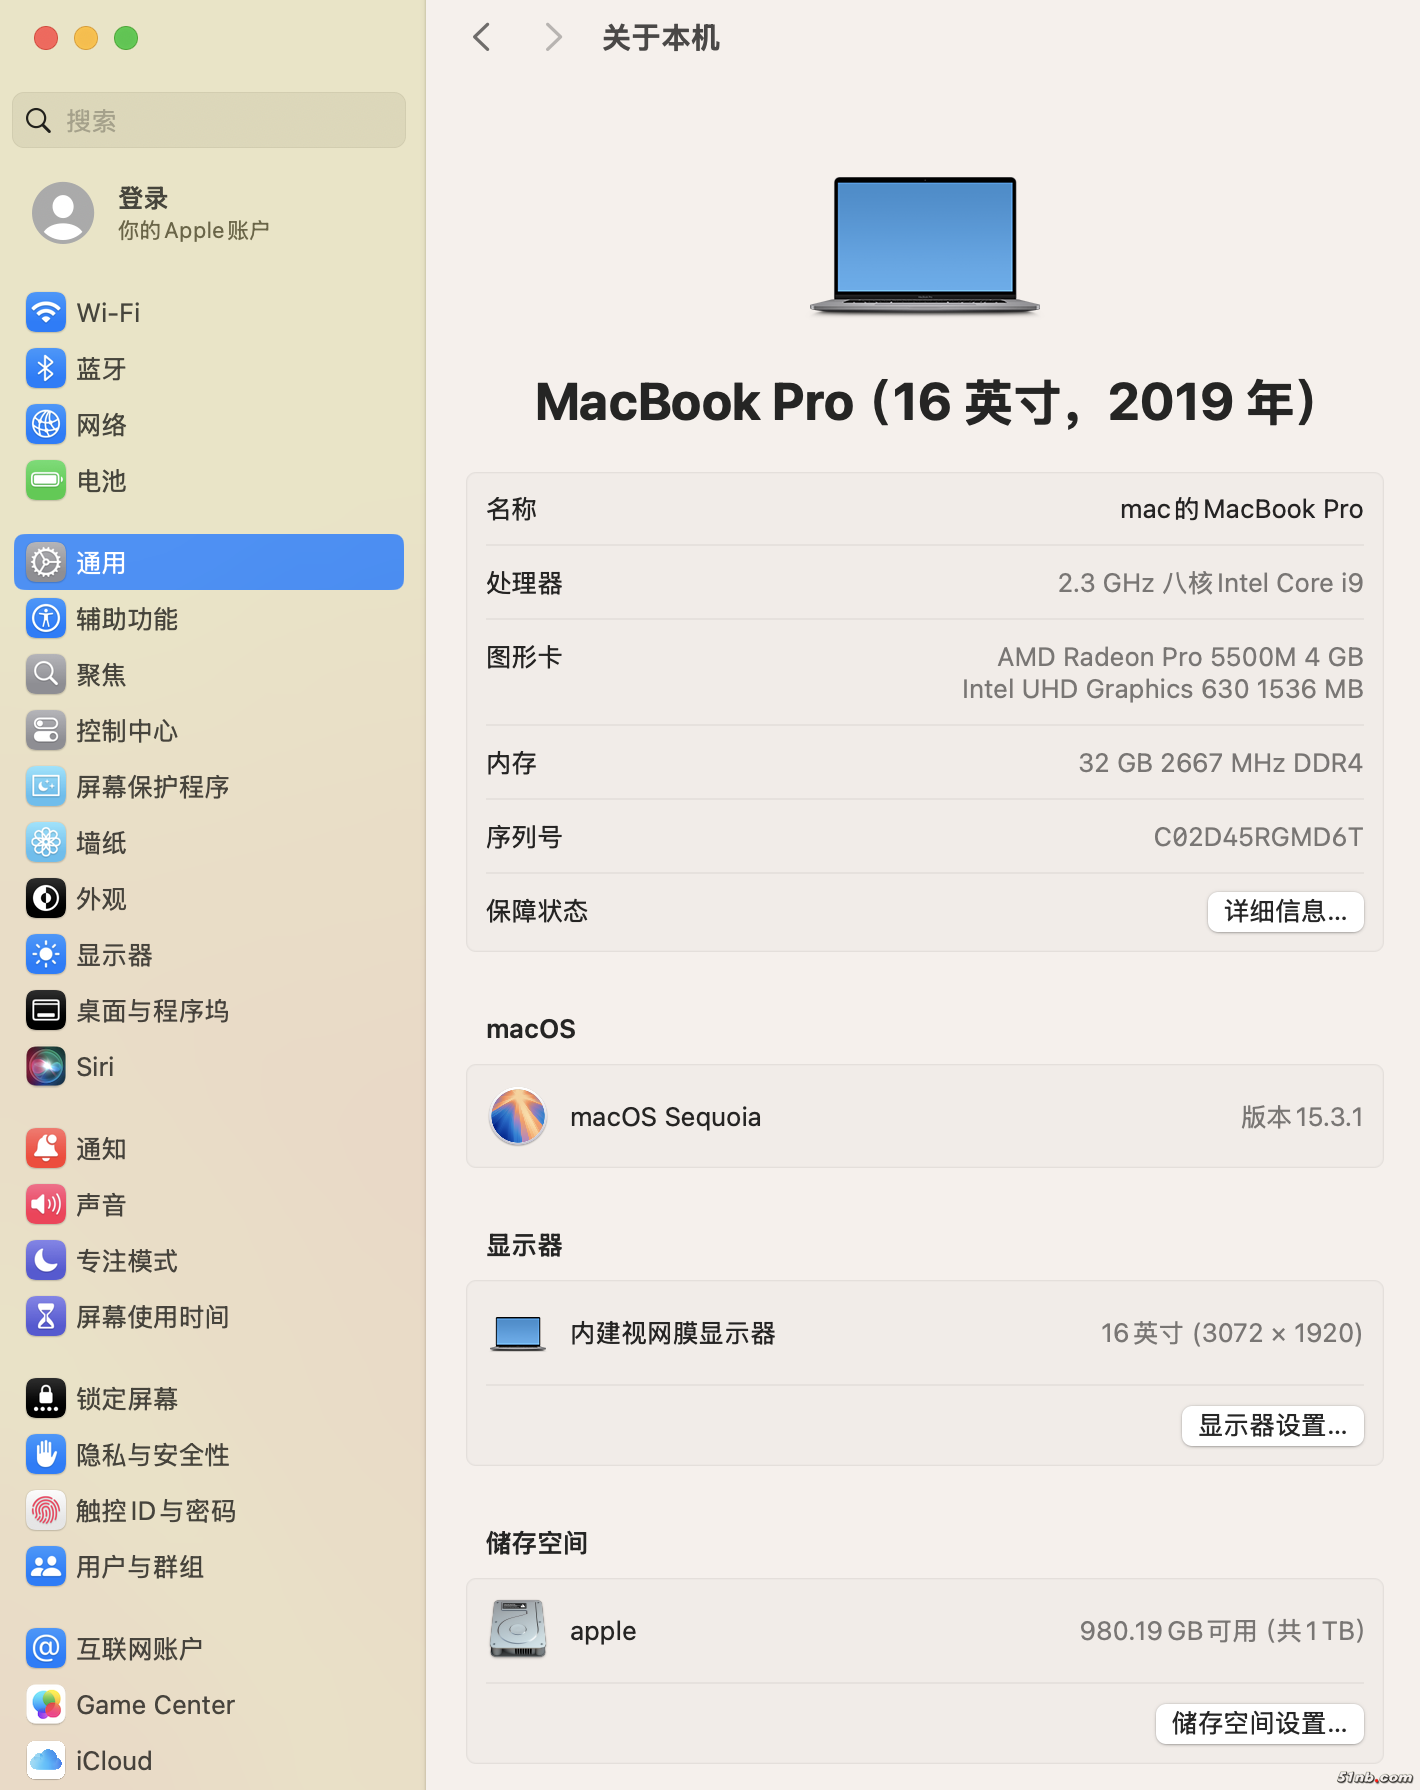The width and height of the screenshot is (1420, 1790).
Task: Click the macOS Sequoia label
Action: coord(665,1117)
